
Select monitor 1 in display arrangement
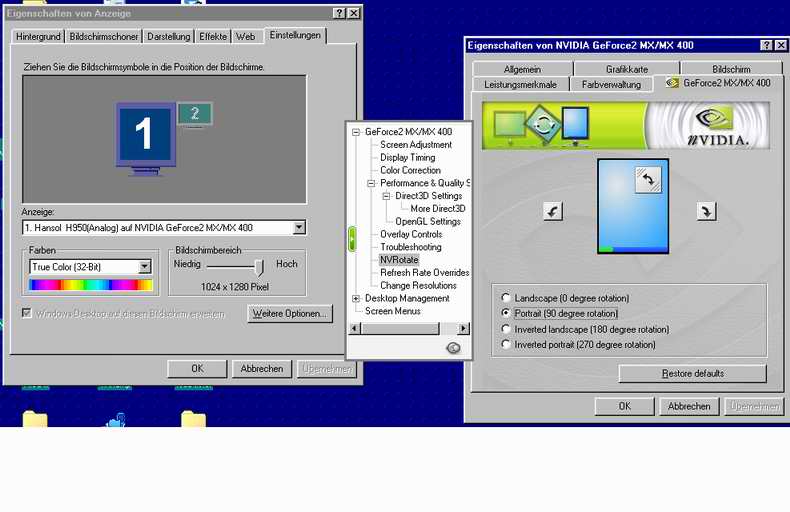tap(144, 134)
